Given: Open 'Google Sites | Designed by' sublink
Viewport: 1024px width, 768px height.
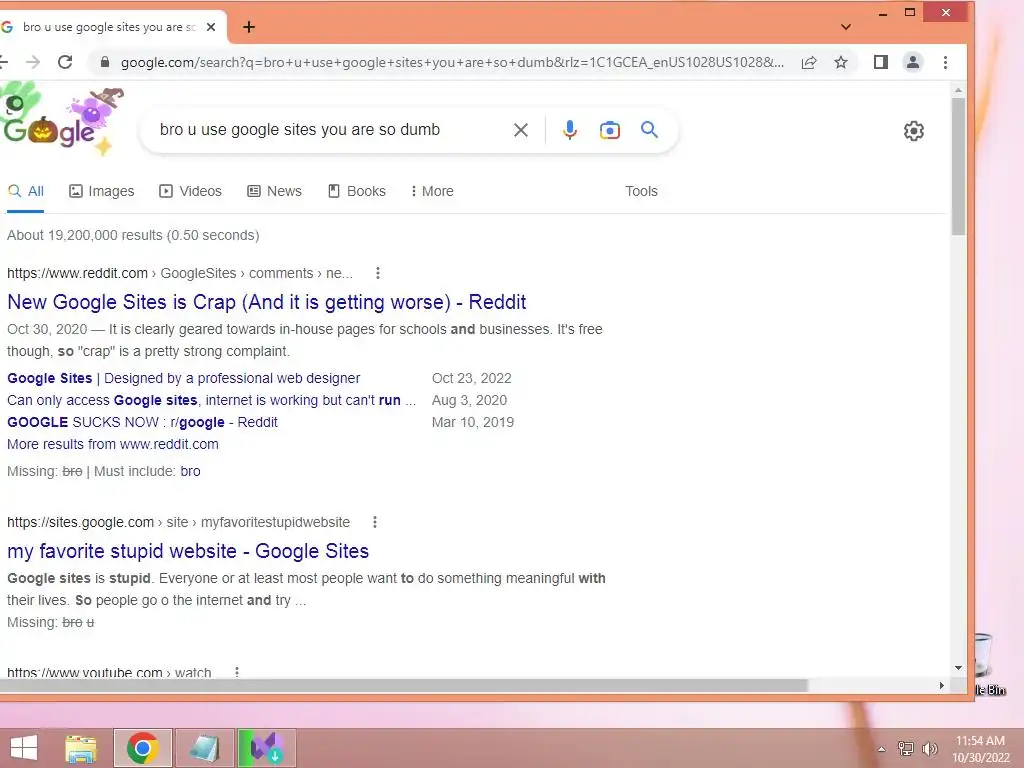Looking at the screenshot, I should (x=184, y=378).
